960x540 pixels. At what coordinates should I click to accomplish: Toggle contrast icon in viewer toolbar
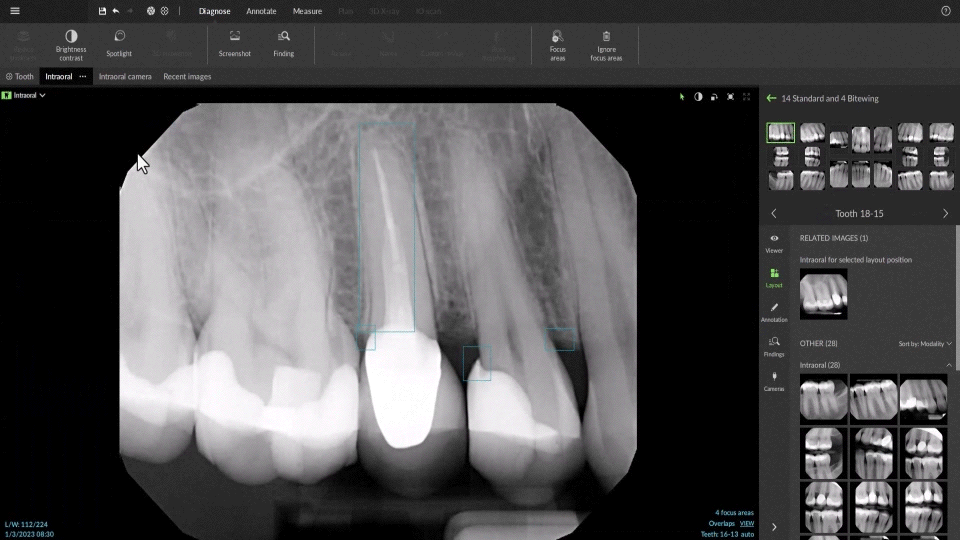pyautogui.click(x=698, y=97)
